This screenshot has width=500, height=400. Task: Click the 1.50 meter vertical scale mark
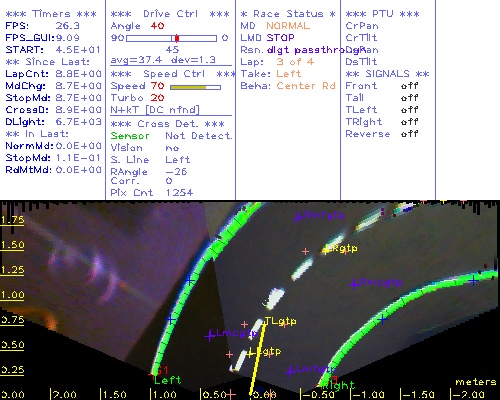click(12, 245)
